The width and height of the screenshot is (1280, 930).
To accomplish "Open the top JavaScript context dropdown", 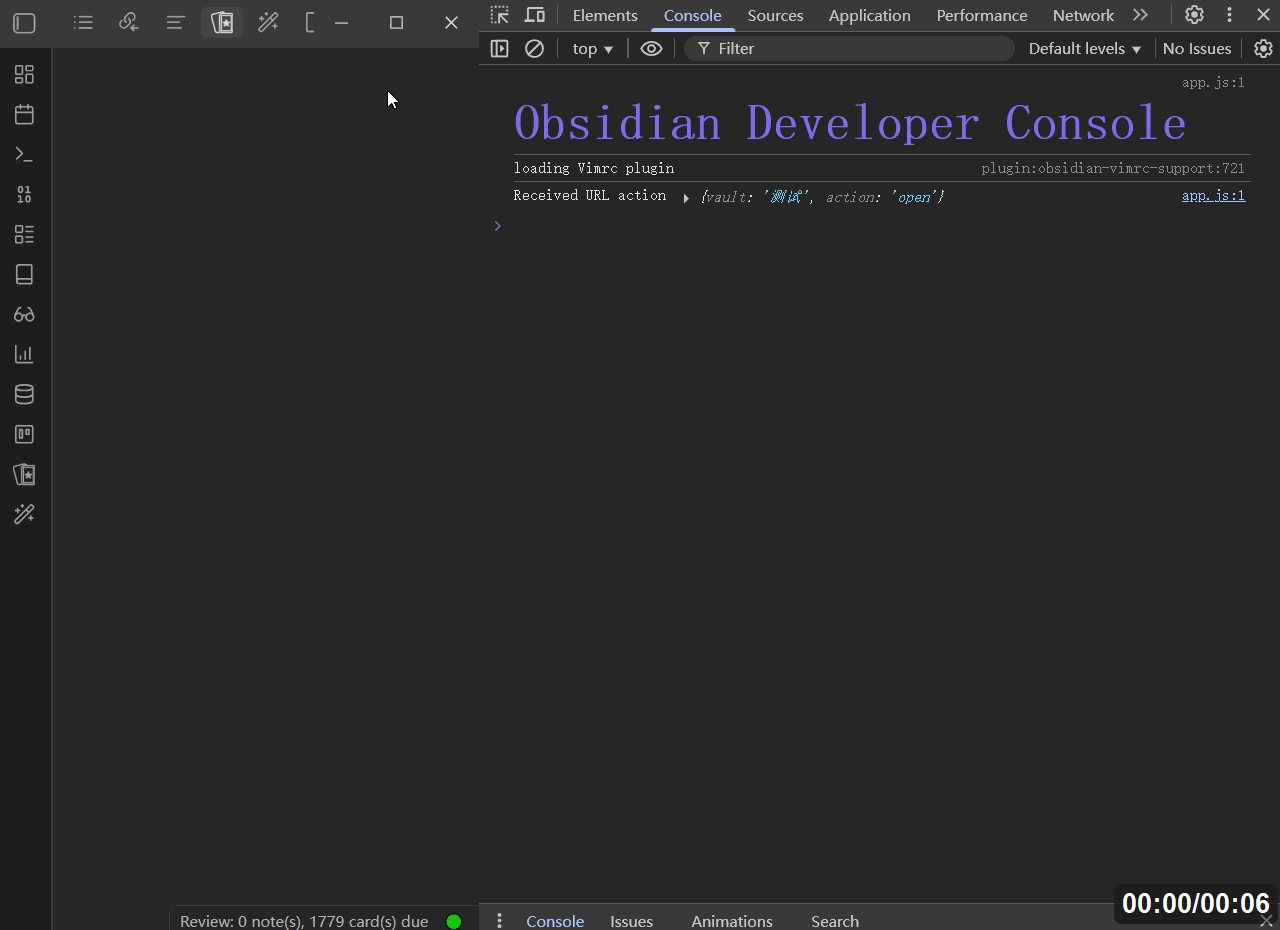I will (592, 48).
